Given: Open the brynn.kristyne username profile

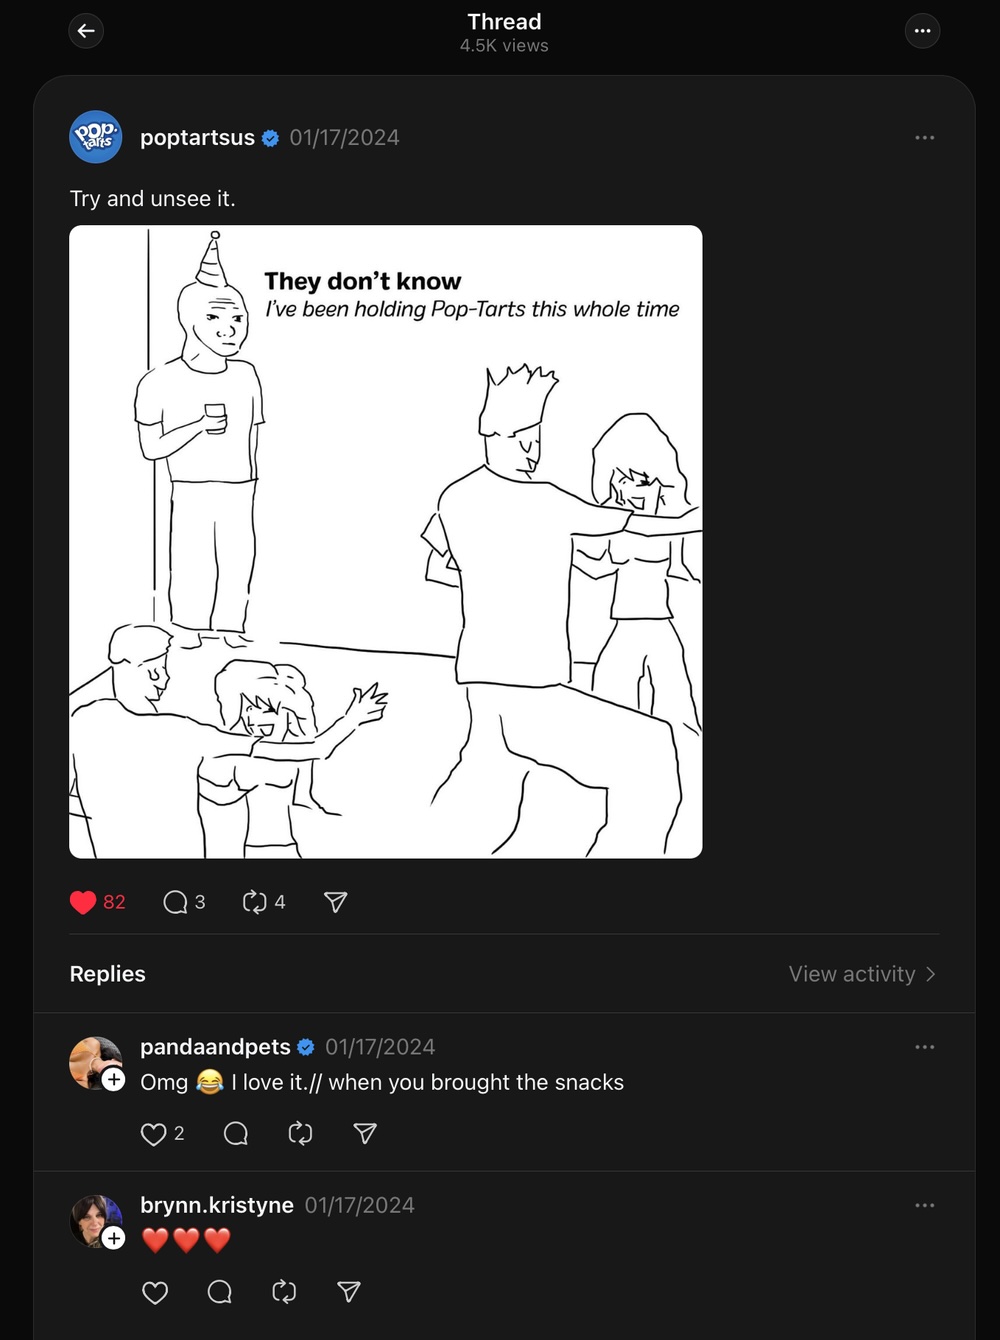Looking at the screenshot, I should [216, 1205].
